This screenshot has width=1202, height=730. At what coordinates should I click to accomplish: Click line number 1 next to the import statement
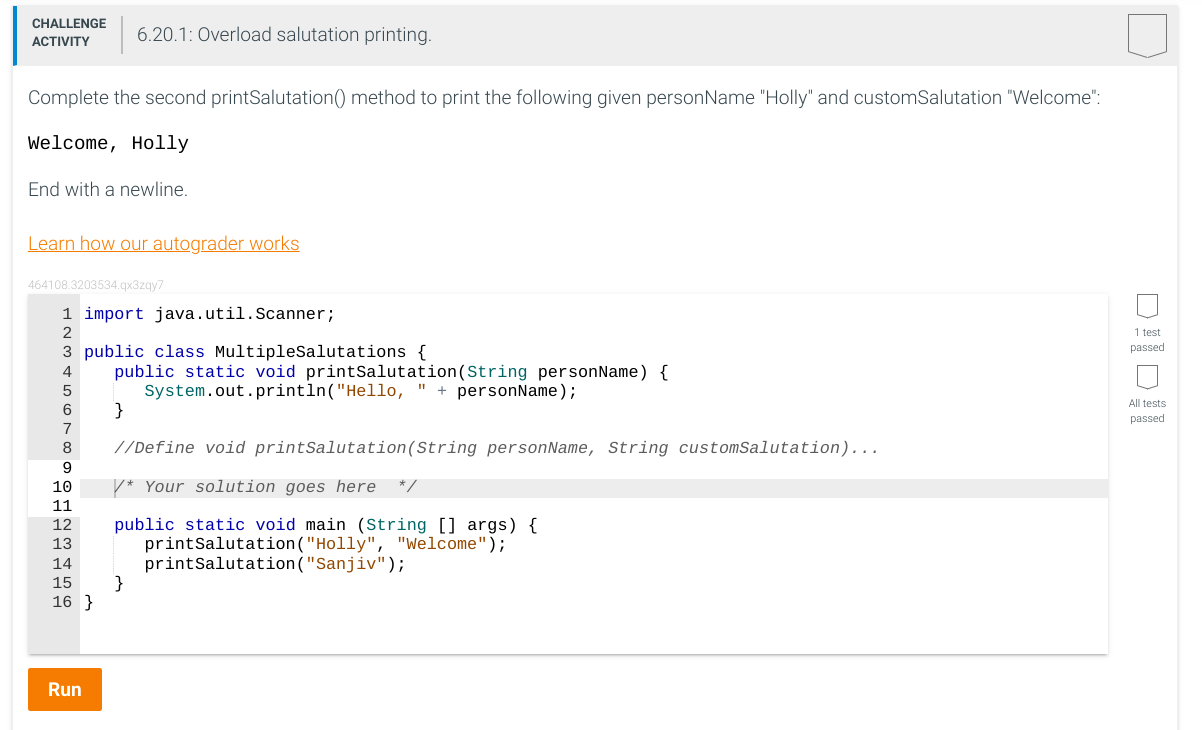point(66,313)
